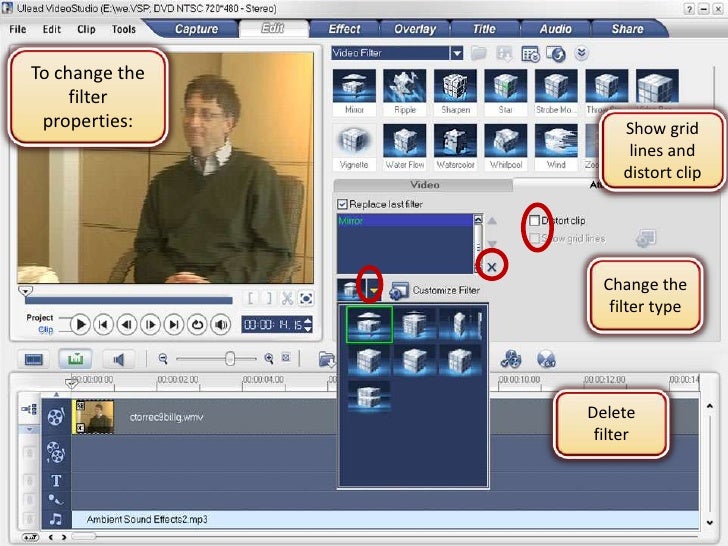Select the Video options tab
The width and height of the screenshot is (728, 546).
(424, 185)
